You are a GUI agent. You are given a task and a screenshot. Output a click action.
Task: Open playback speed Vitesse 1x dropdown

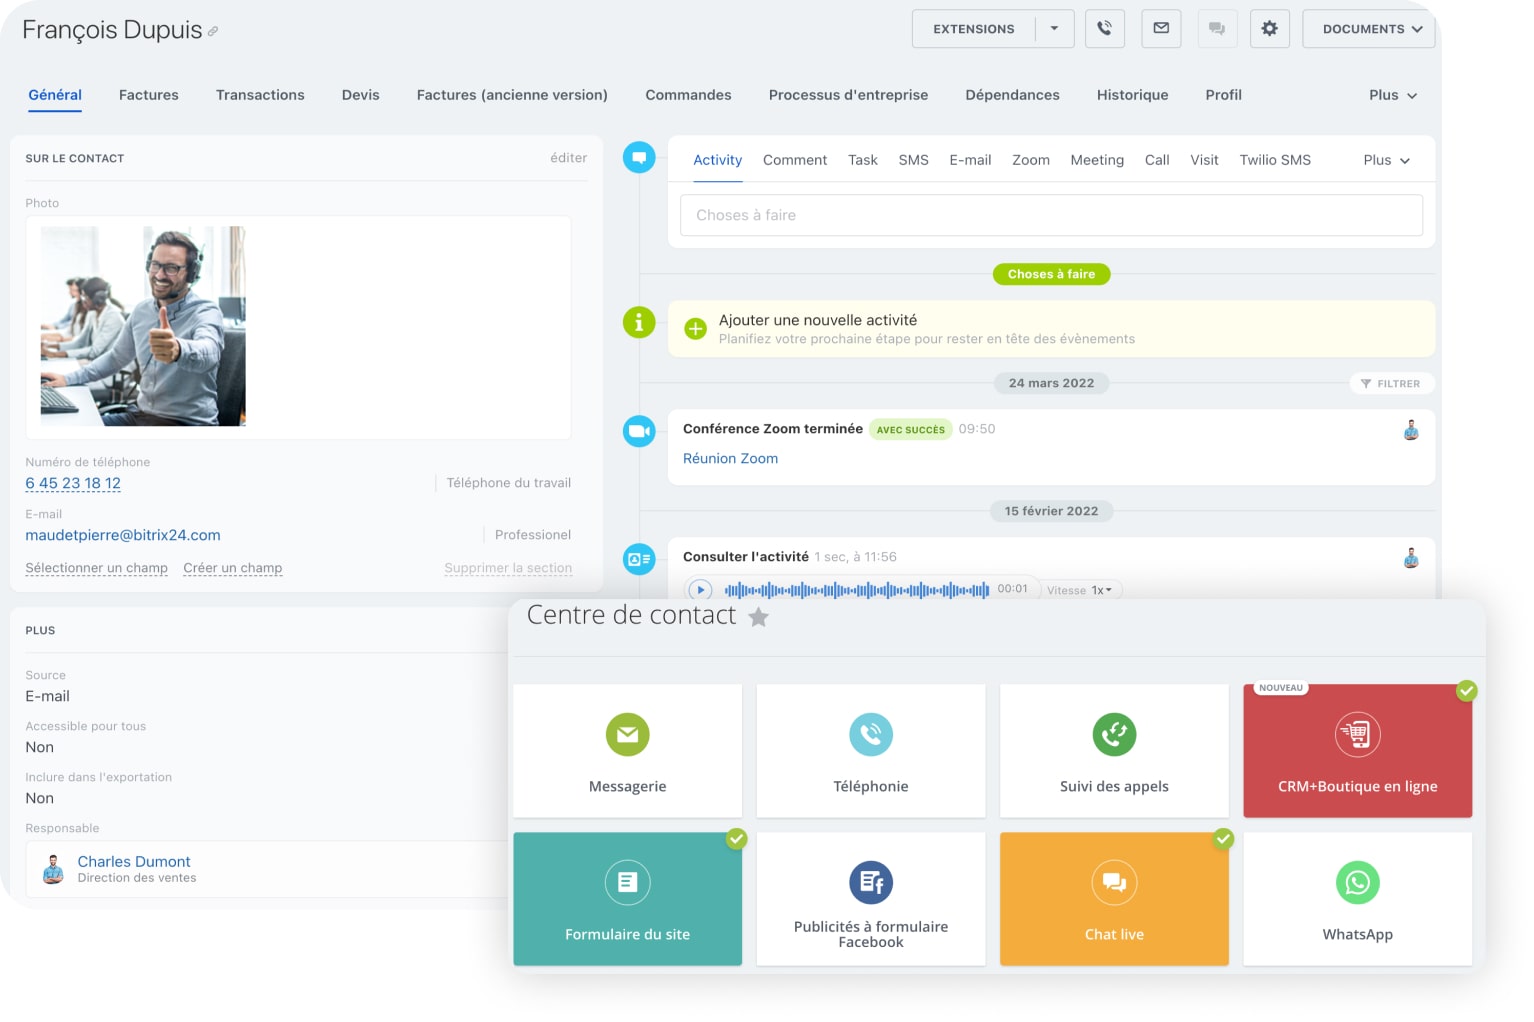click(1081, 590)
